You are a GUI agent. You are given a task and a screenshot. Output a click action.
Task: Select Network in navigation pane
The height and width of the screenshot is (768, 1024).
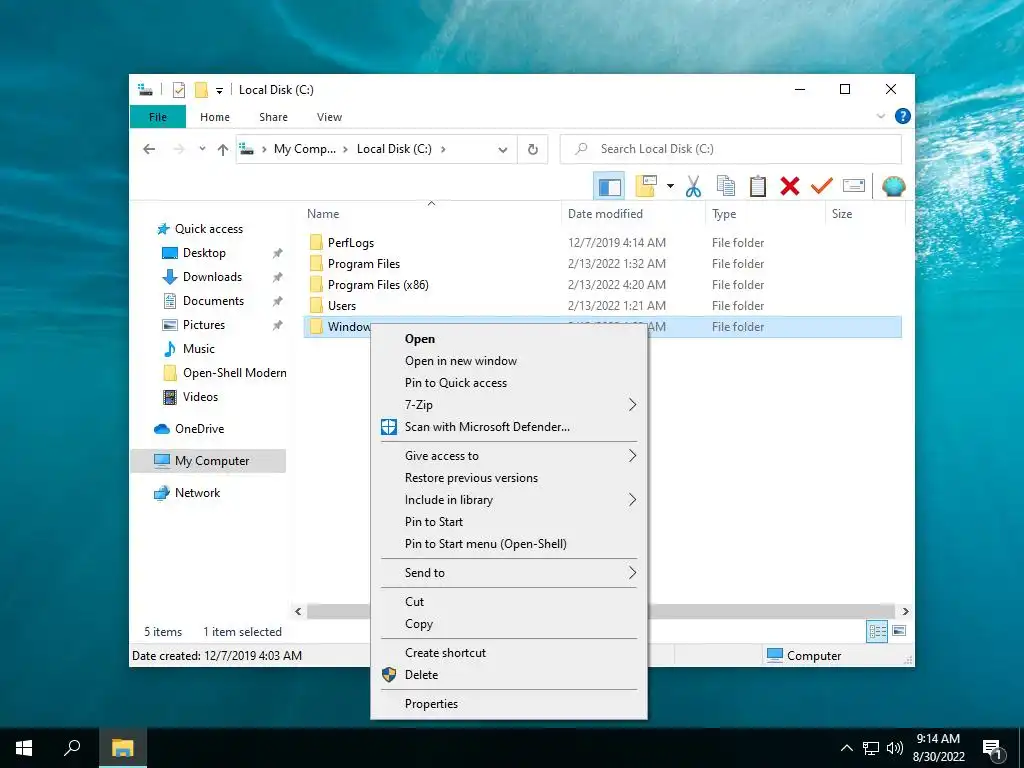click(197, 493)
